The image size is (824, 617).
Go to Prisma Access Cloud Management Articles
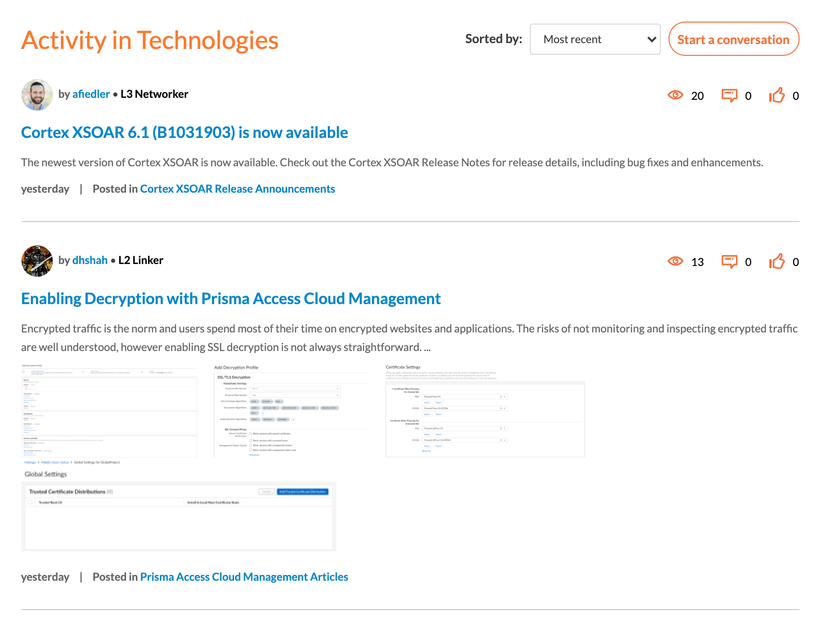click(x=244, y=576)
